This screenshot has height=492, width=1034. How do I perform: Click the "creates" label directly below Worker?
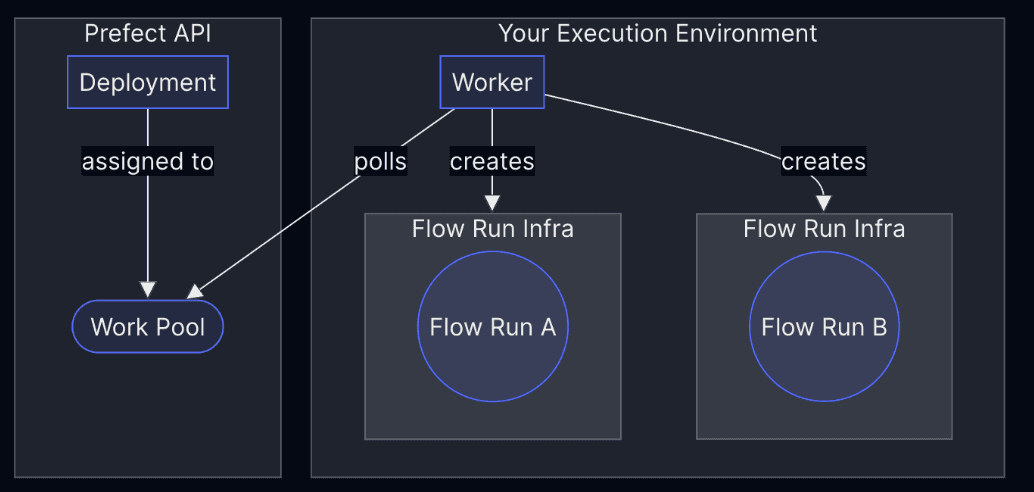492,161
